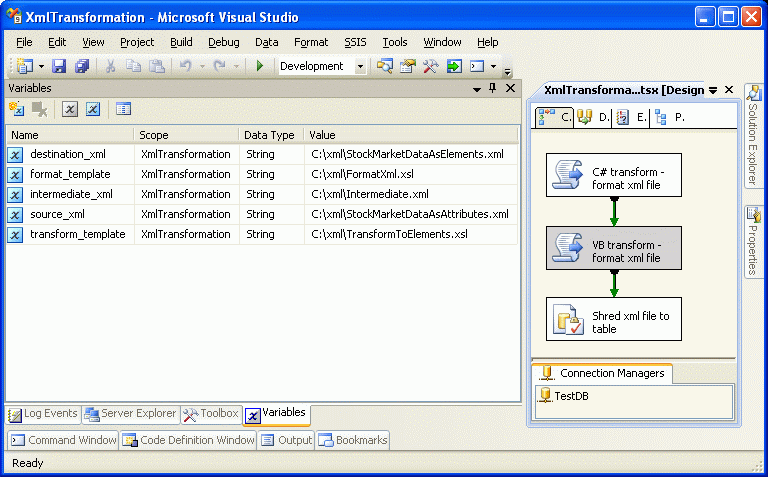Toggle auto-hide pin on Variables panel
Viewport: 768px width, 477px height.
(x=493, y=88)
